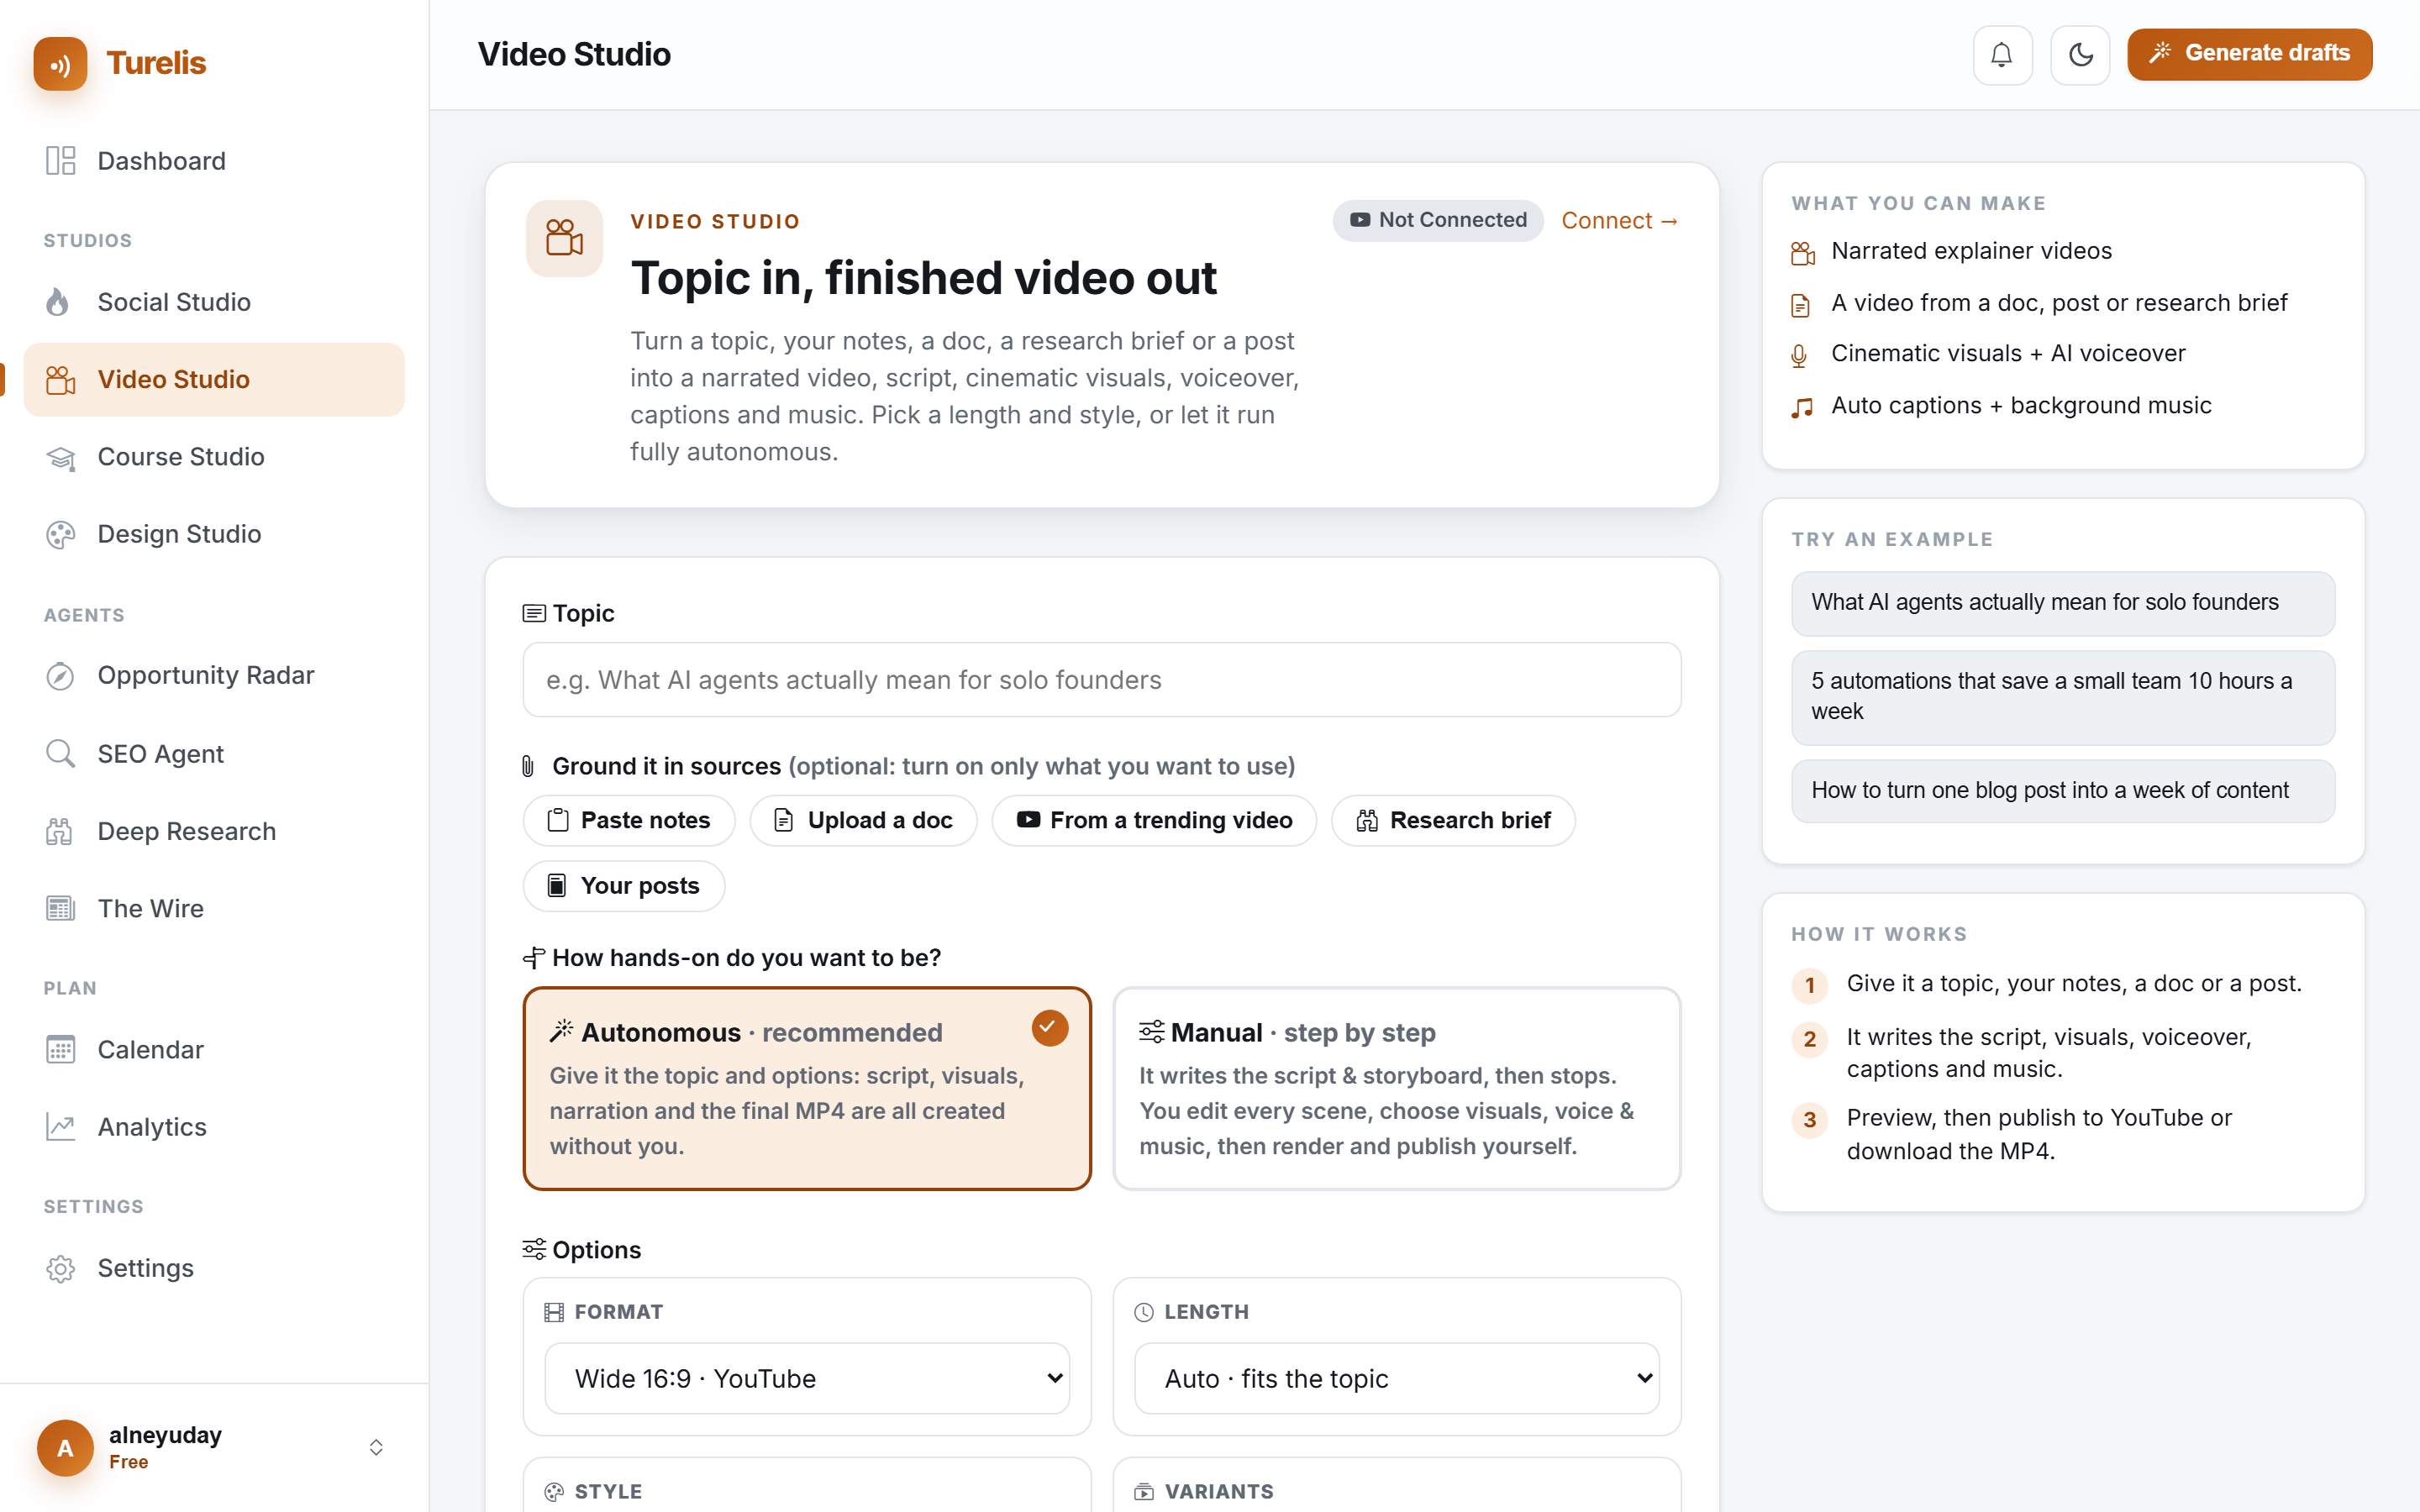Image resolution: width=2420 pixels, height=1512 pixels.
Task: Click the alneyuday avatar
Action: click(x=65, y=1447)
